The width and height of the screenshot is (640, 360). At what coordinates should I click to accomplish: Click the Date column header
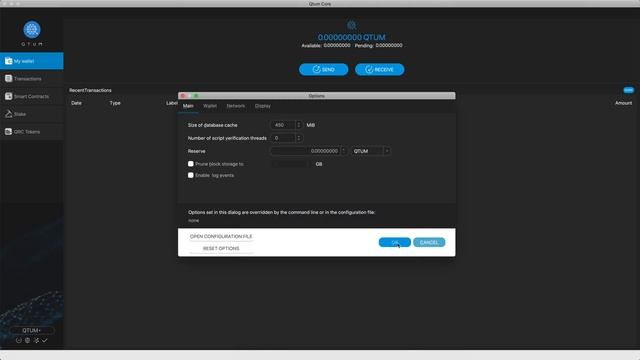(x=76, y=103)
